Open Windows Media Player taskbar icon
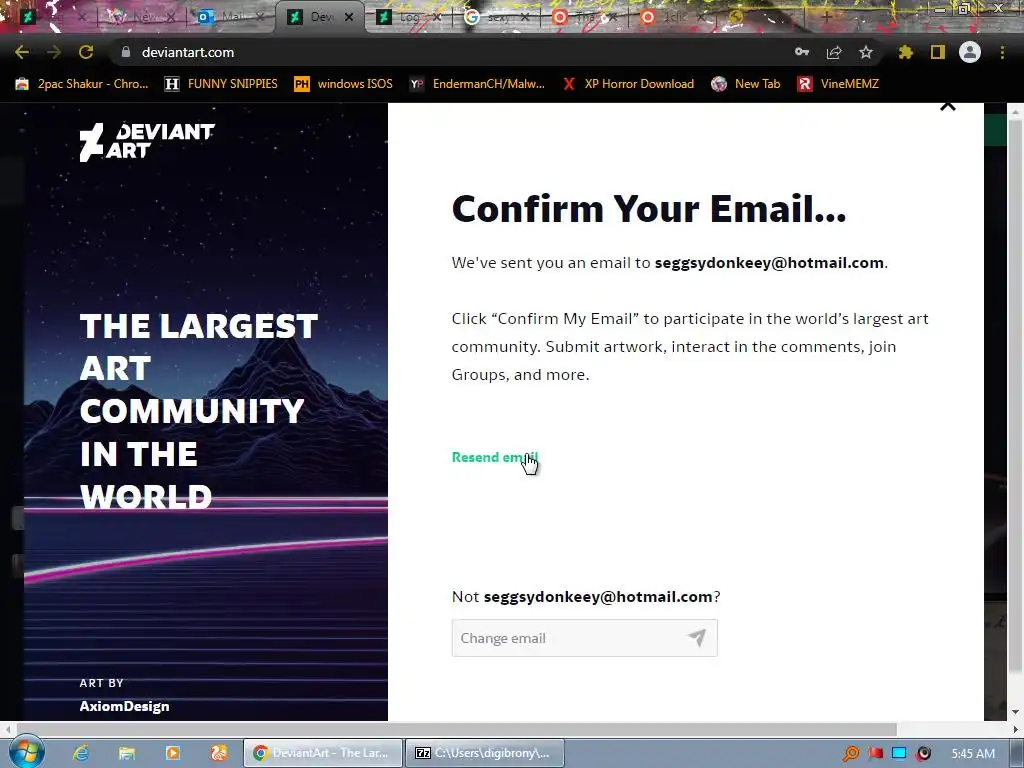 tap(172, 753)
